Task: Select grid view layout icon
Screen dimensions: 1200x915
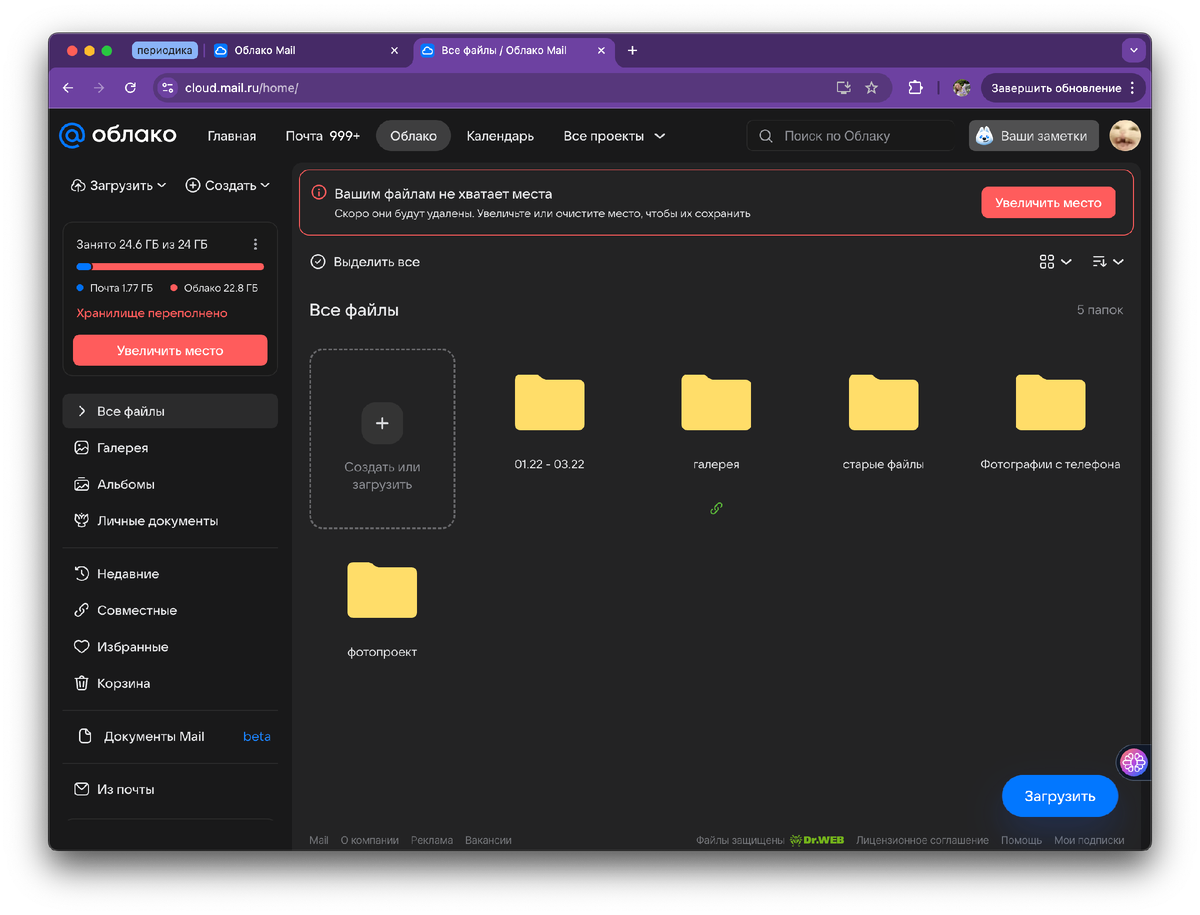Action: point(1048,261)
